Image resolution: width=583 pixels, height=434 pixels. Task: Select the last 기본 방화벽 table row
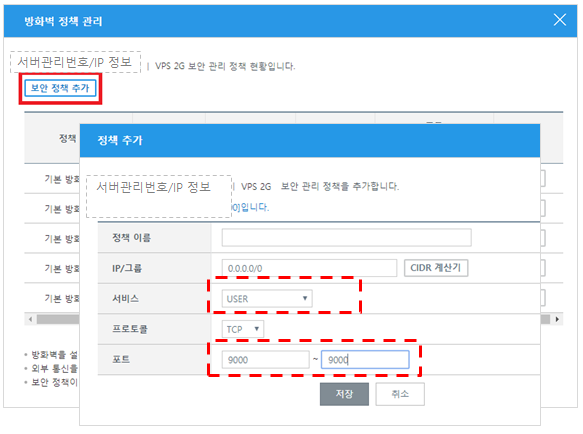52,298
